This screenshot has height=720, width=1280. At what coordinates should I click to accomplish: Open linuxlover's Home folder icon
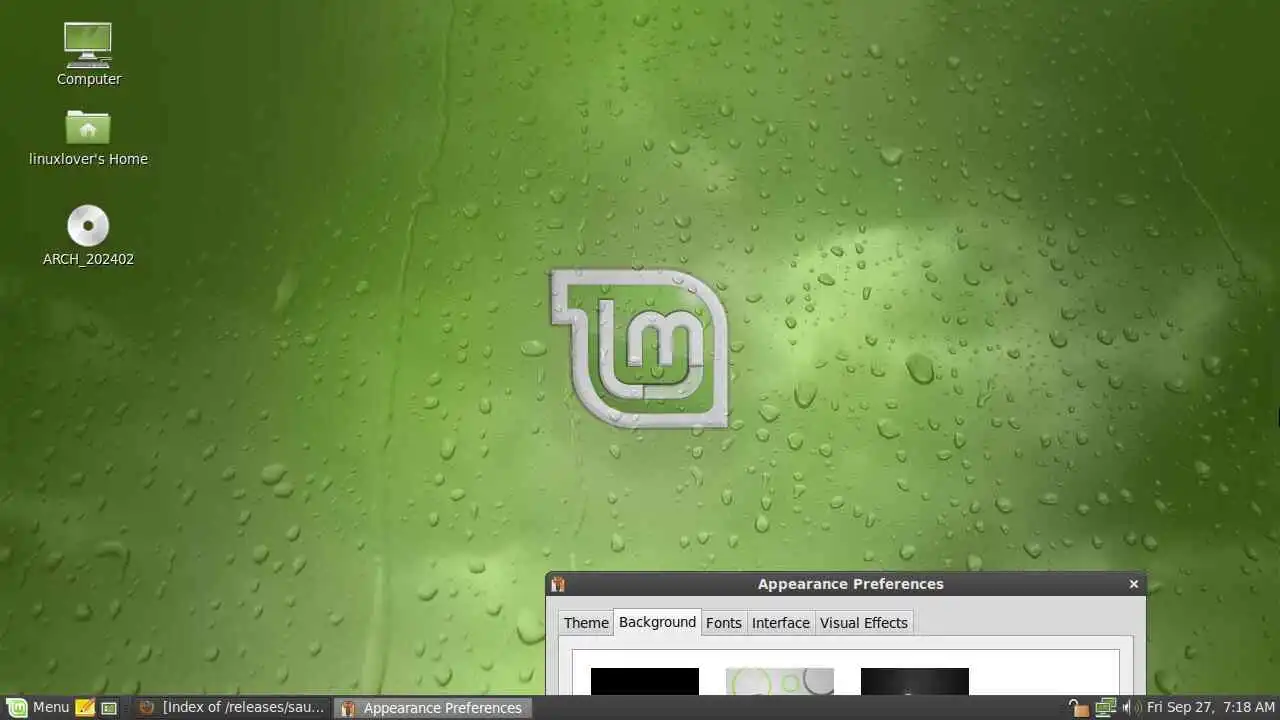(x=88, y=128)
